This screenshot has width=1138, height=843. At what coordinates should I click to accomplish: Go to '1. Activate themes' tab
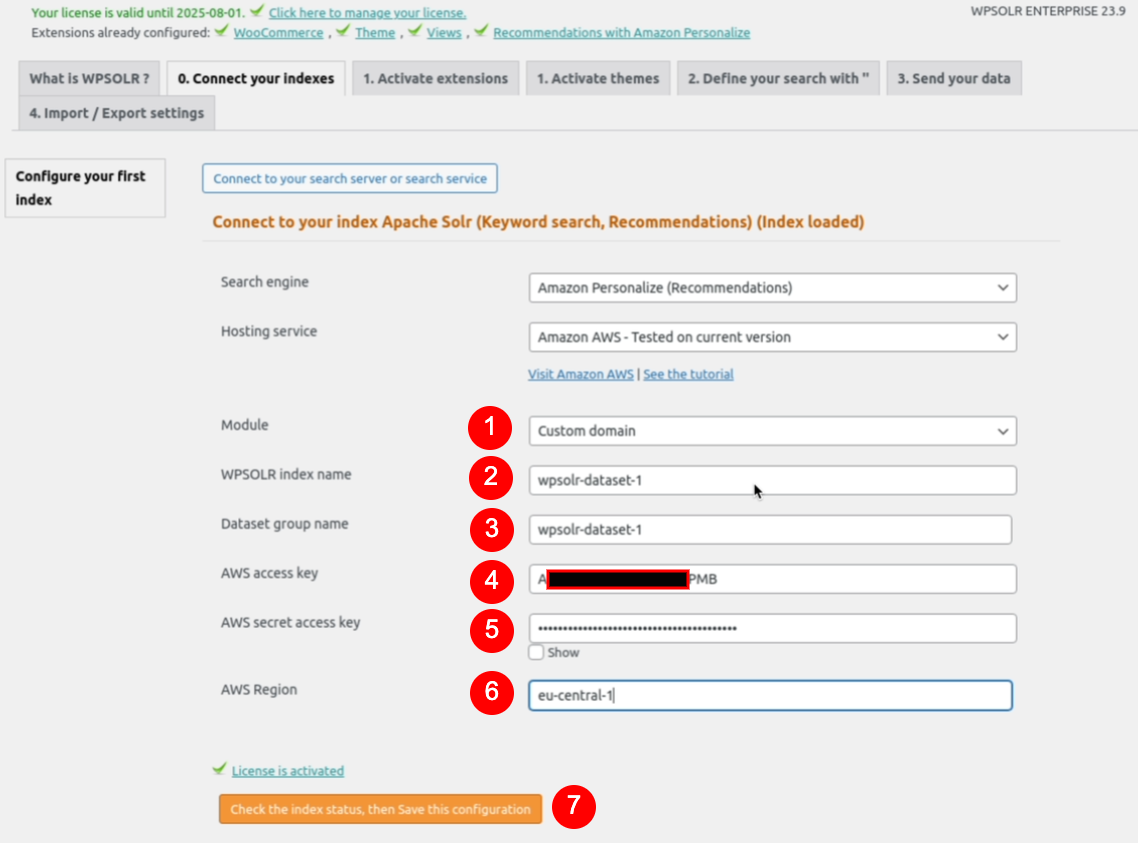tap(598, 78)
